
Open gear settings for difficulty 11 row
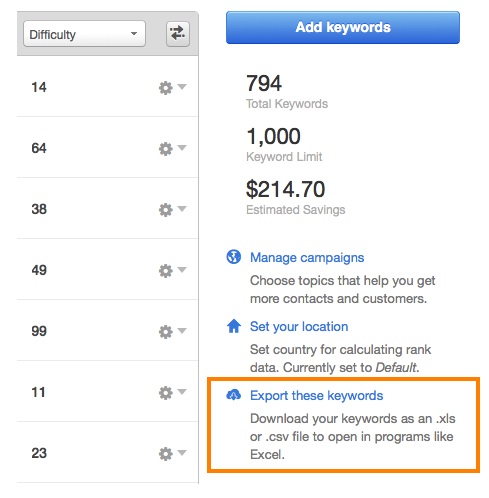[166, 393]
